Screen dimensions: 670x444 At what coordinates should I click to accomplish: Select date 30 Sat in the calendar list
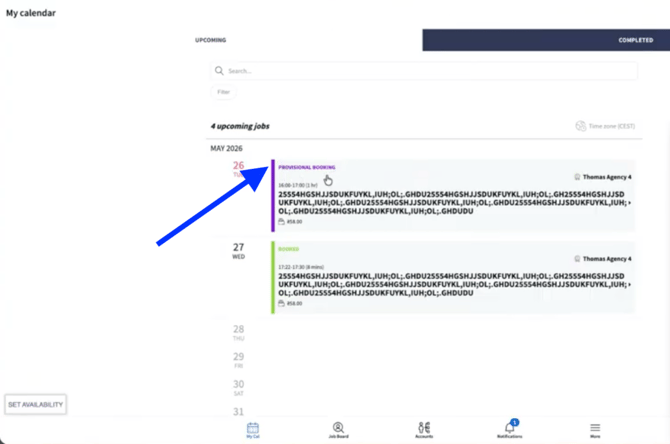pos(238,388)
